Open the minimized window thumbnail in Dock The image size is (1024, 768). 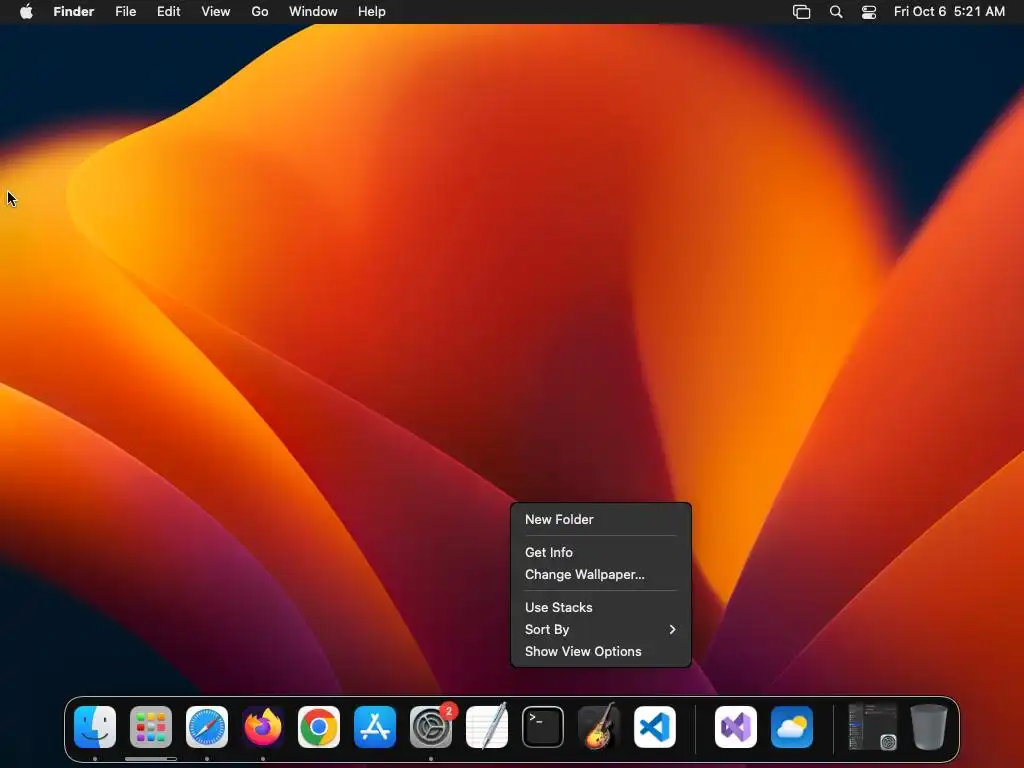click(x=872, y=727)
